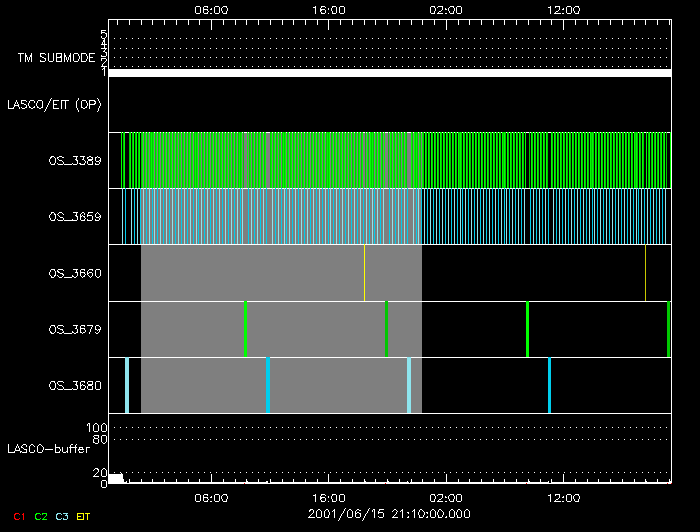Click the white TM SUBMODE level bar
The width and height of the screenshot is (700, 532).
(x=389, y=73)
